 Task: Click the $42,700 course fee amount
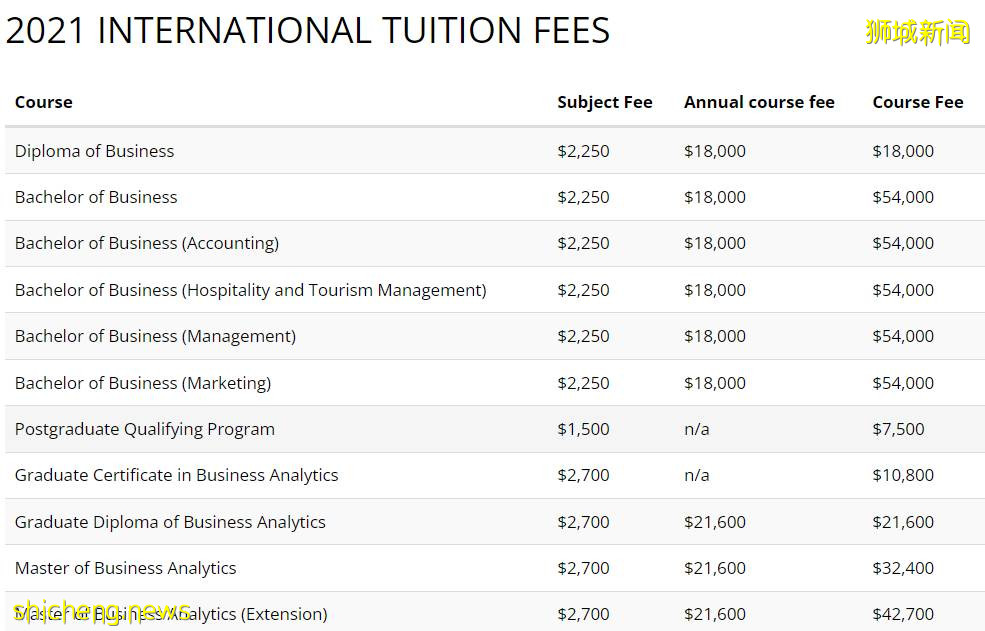tap(902, 614)
